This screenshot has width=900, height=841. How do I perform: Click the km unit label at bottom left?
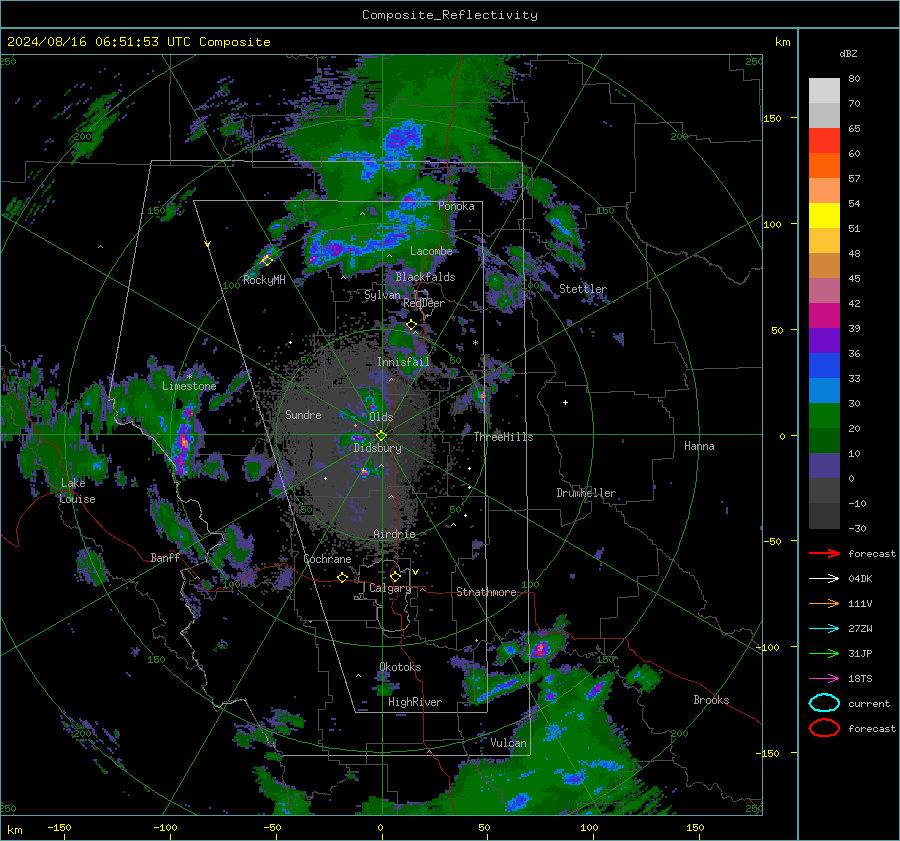[15, 830]
